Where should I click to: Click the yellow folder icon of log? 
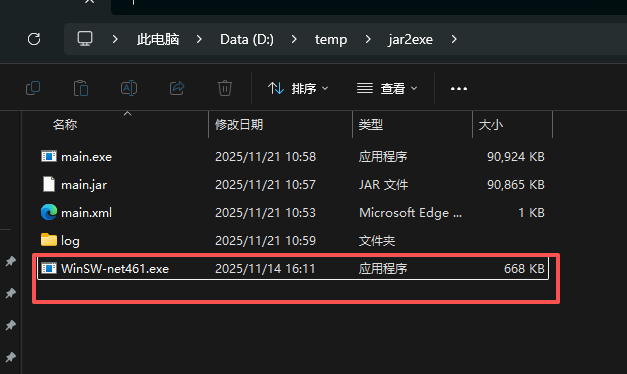pyautogui.click(x=49, y=240)
